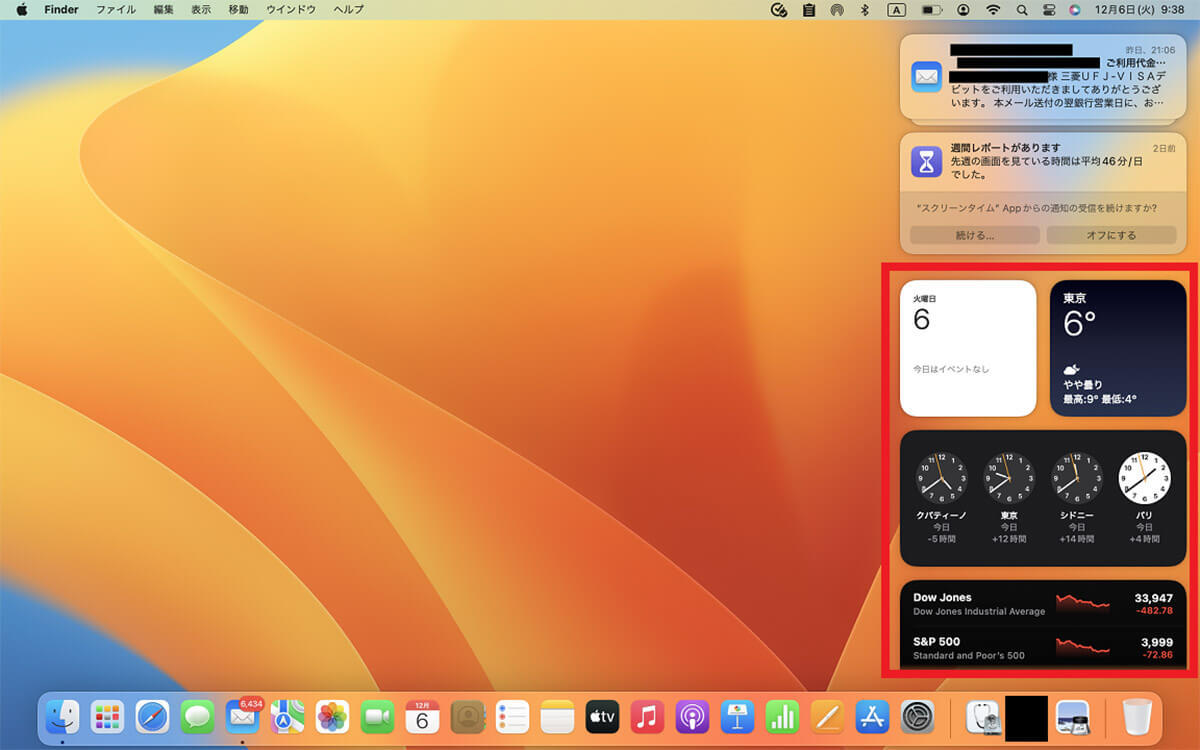Viewport: 1200px width, 750px height.
Task: Open the Dow Jones stock row
Action: (1043, 604)
